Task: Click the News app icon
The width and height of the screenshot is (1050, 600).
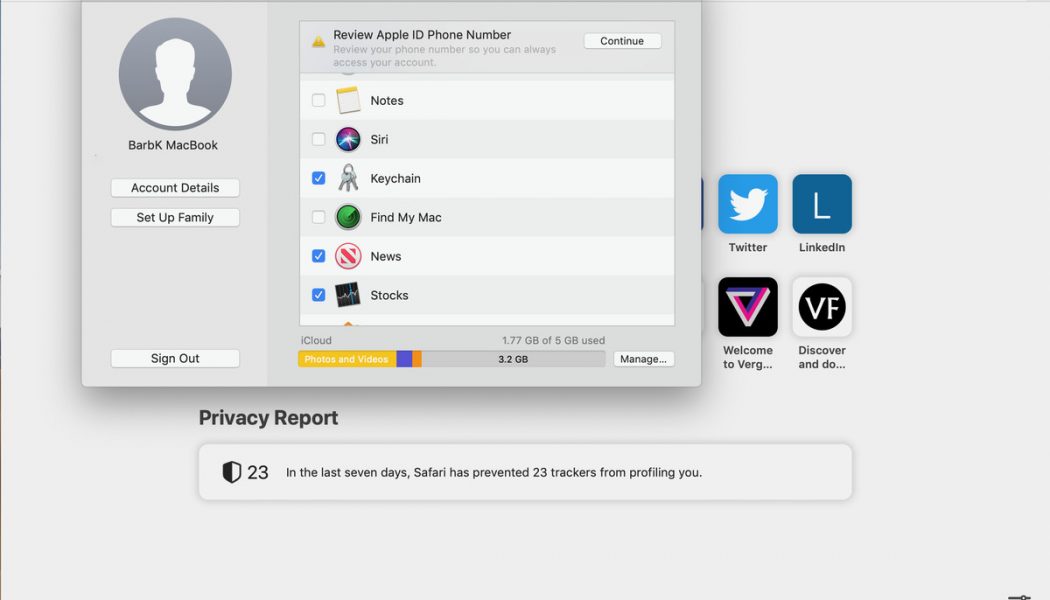Action: tap(346, 256)
